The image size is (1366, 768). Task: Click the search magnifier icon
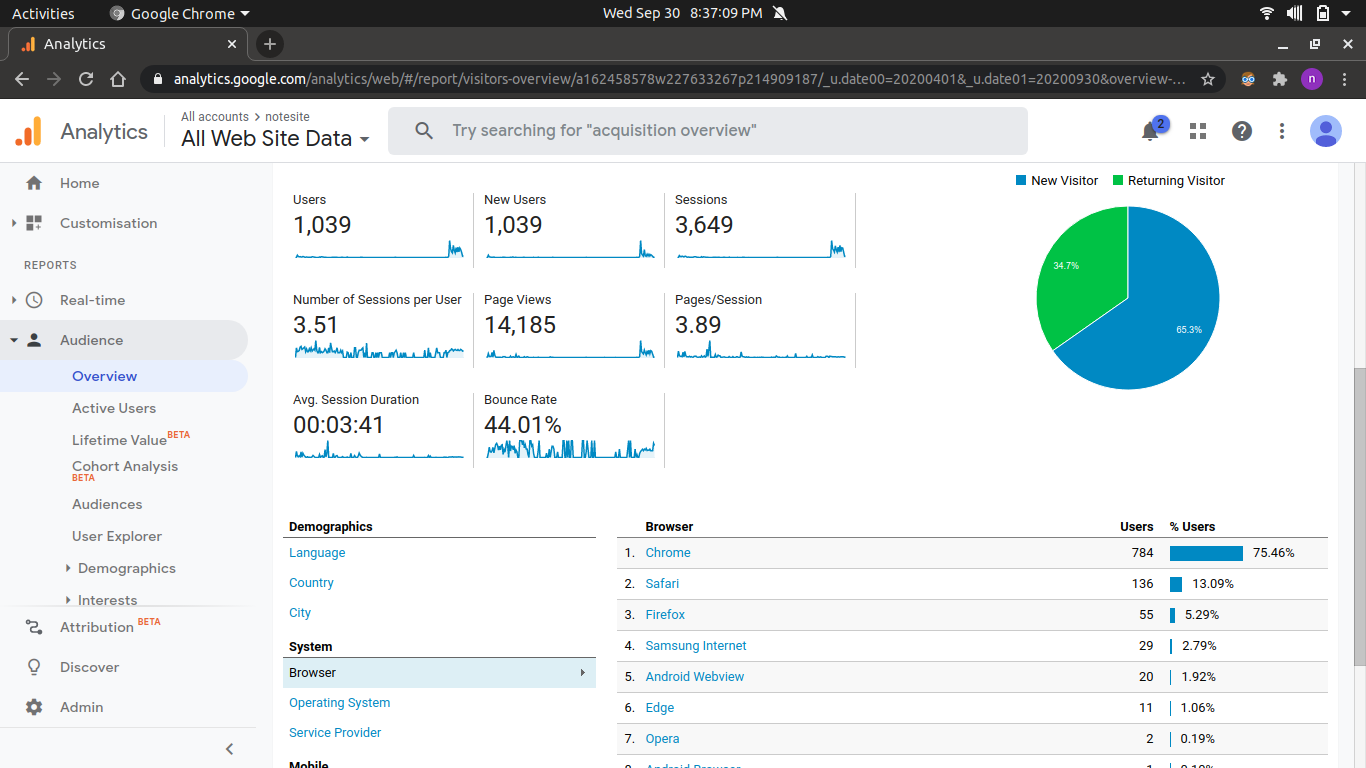point(424,131)
